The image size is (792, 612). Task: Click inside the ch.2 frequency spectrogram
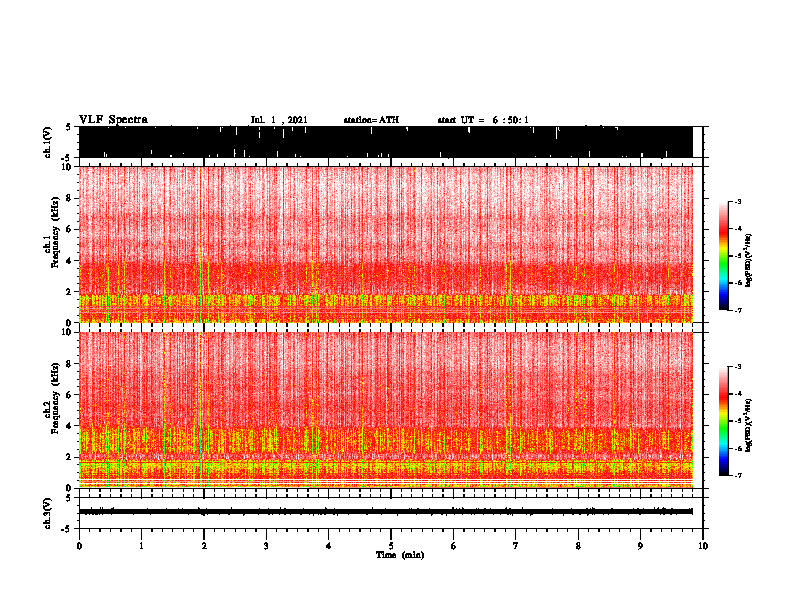pos(386,410)
